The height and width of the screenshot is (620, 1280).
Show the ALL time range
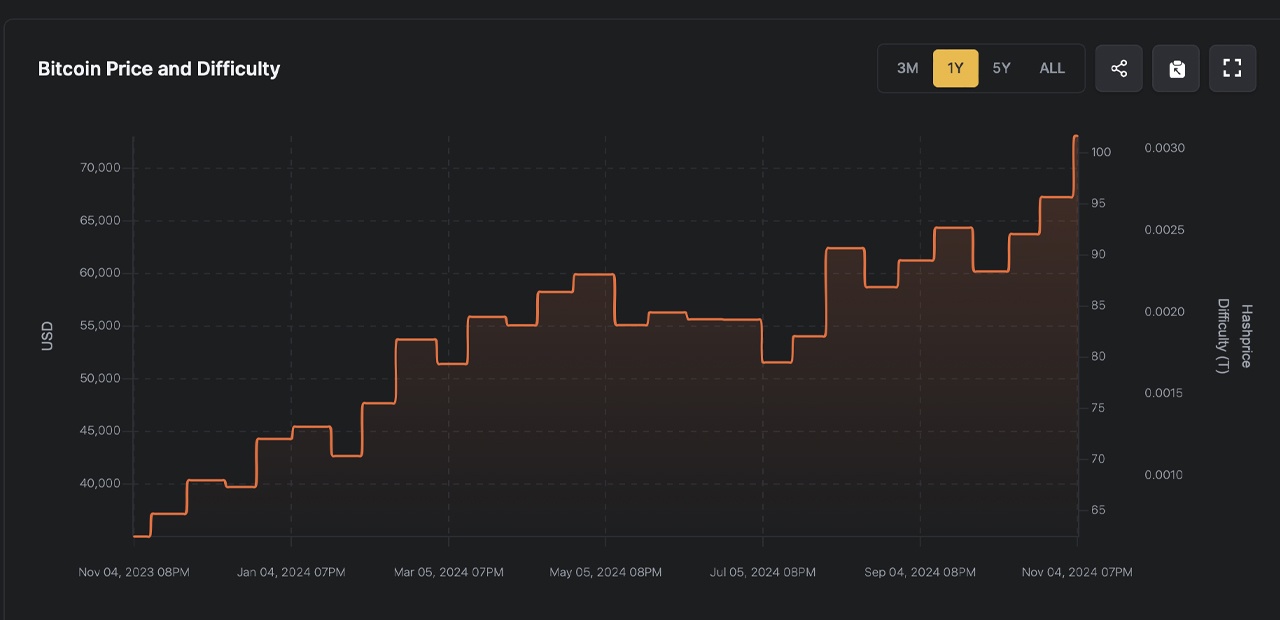(1052, 69)
